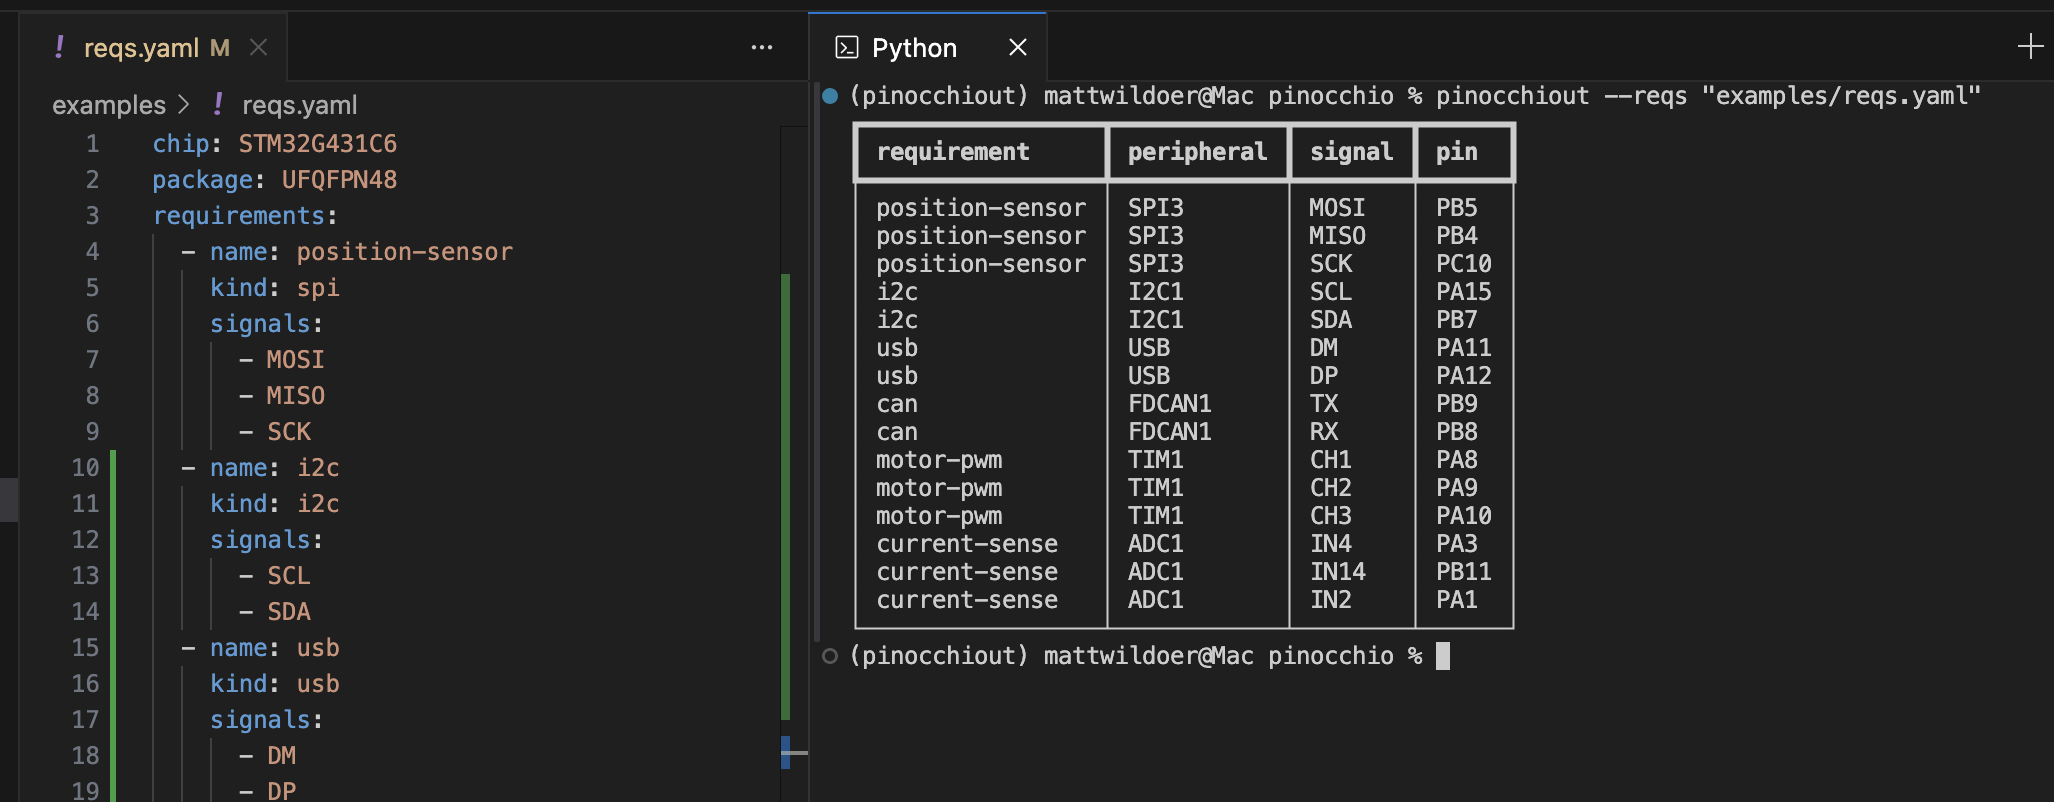This screenshot has width=2054, height=802.
Task: Click the PB5 pin cell in terminal
Action: pos(1456,208)
